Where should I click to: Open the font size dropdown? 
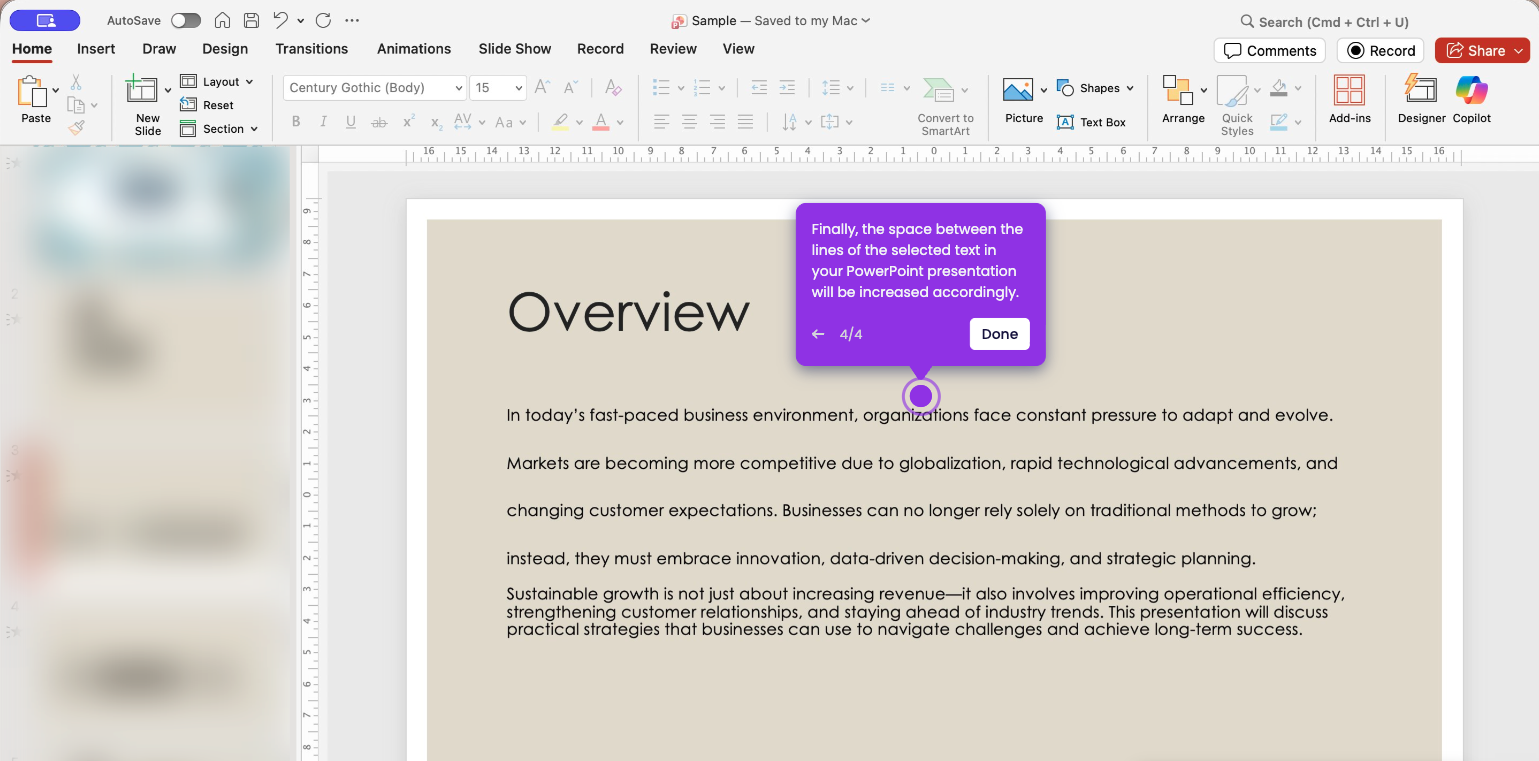(519, 88)
